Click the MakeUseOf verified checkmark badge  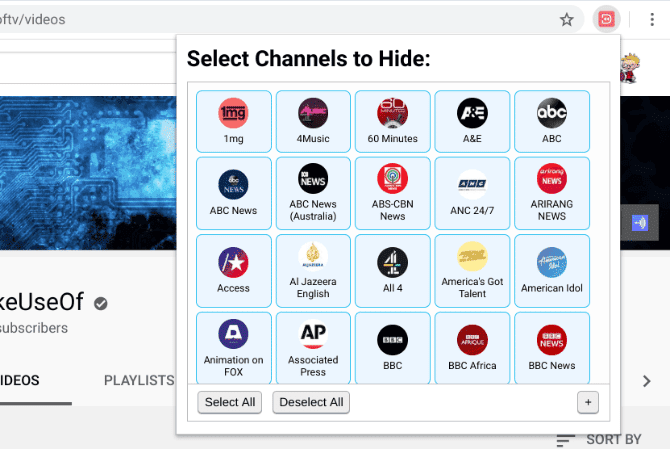[101, 303]
